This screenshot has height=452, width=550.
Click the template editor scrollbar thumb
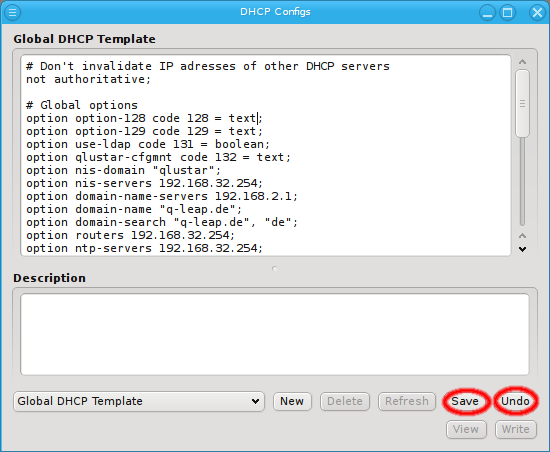pos(522,103)
